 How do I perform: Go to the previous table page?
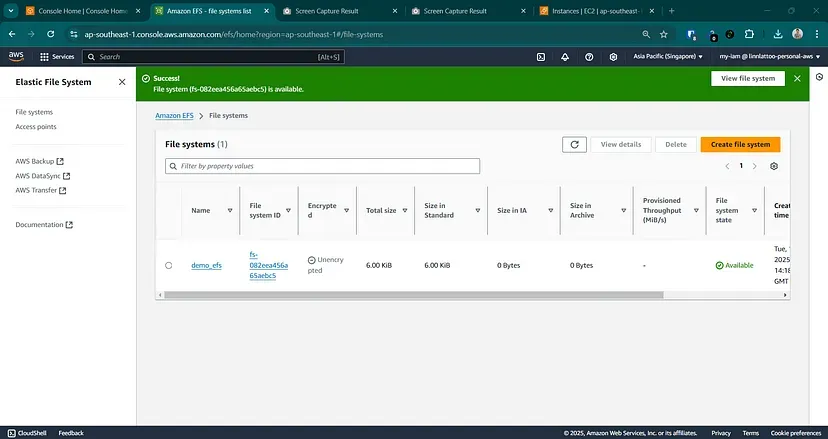(727, 166)
